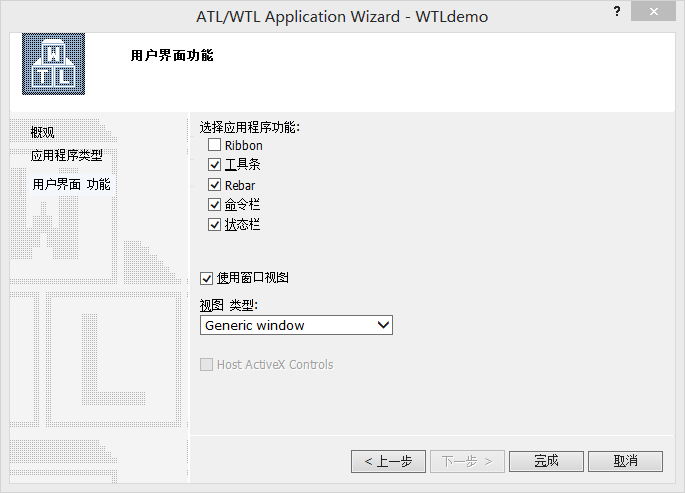Click the 视图 类型: label

click(x=229, y=305)
